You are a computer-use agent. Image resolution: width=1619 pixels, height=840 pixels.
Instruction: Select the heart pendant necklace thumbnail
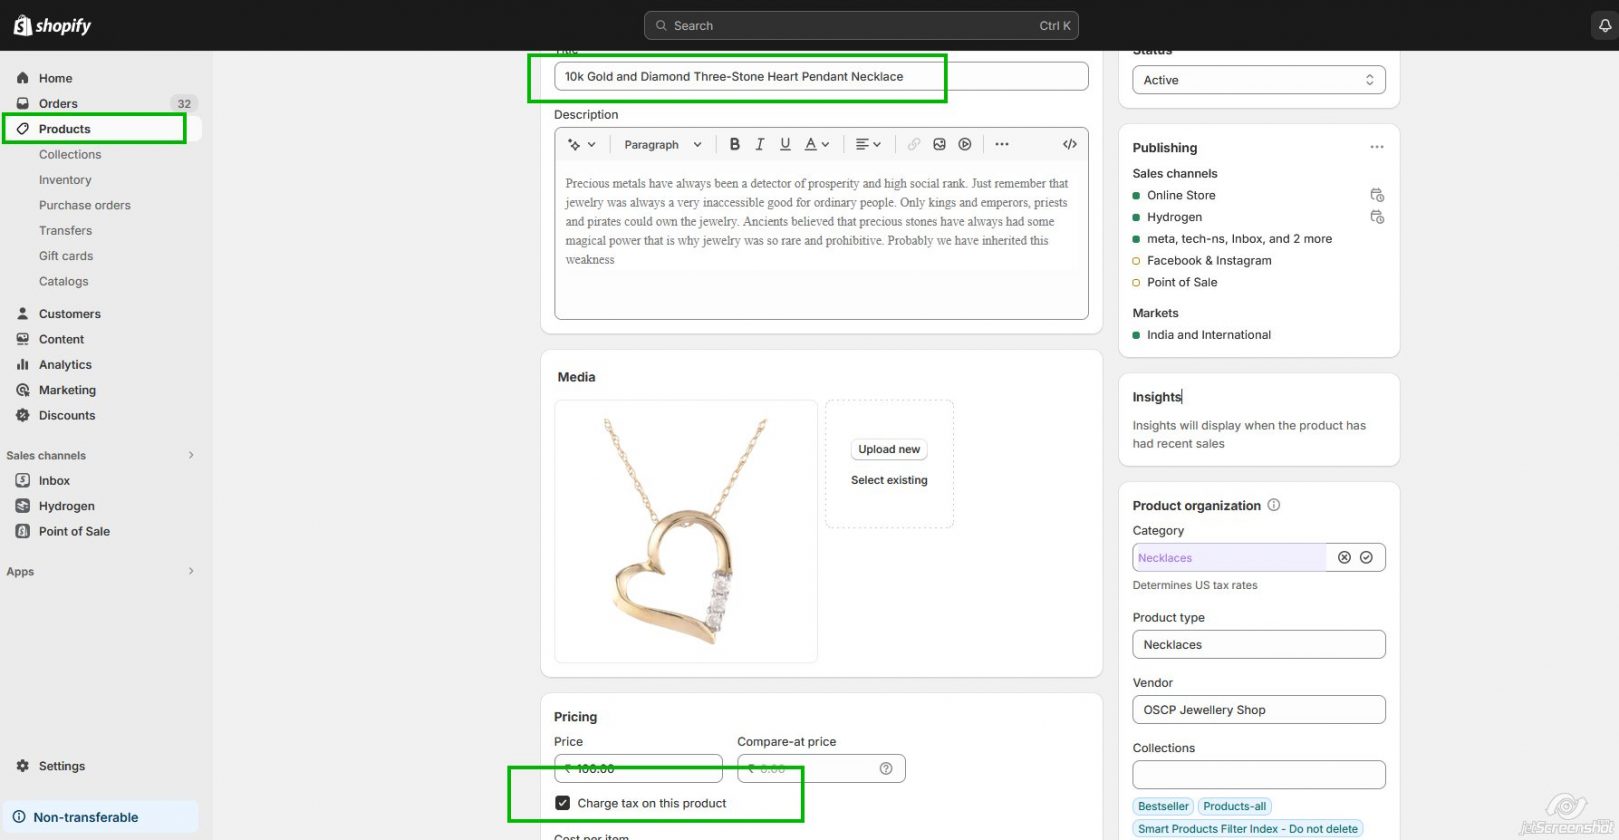pos(685,531)
